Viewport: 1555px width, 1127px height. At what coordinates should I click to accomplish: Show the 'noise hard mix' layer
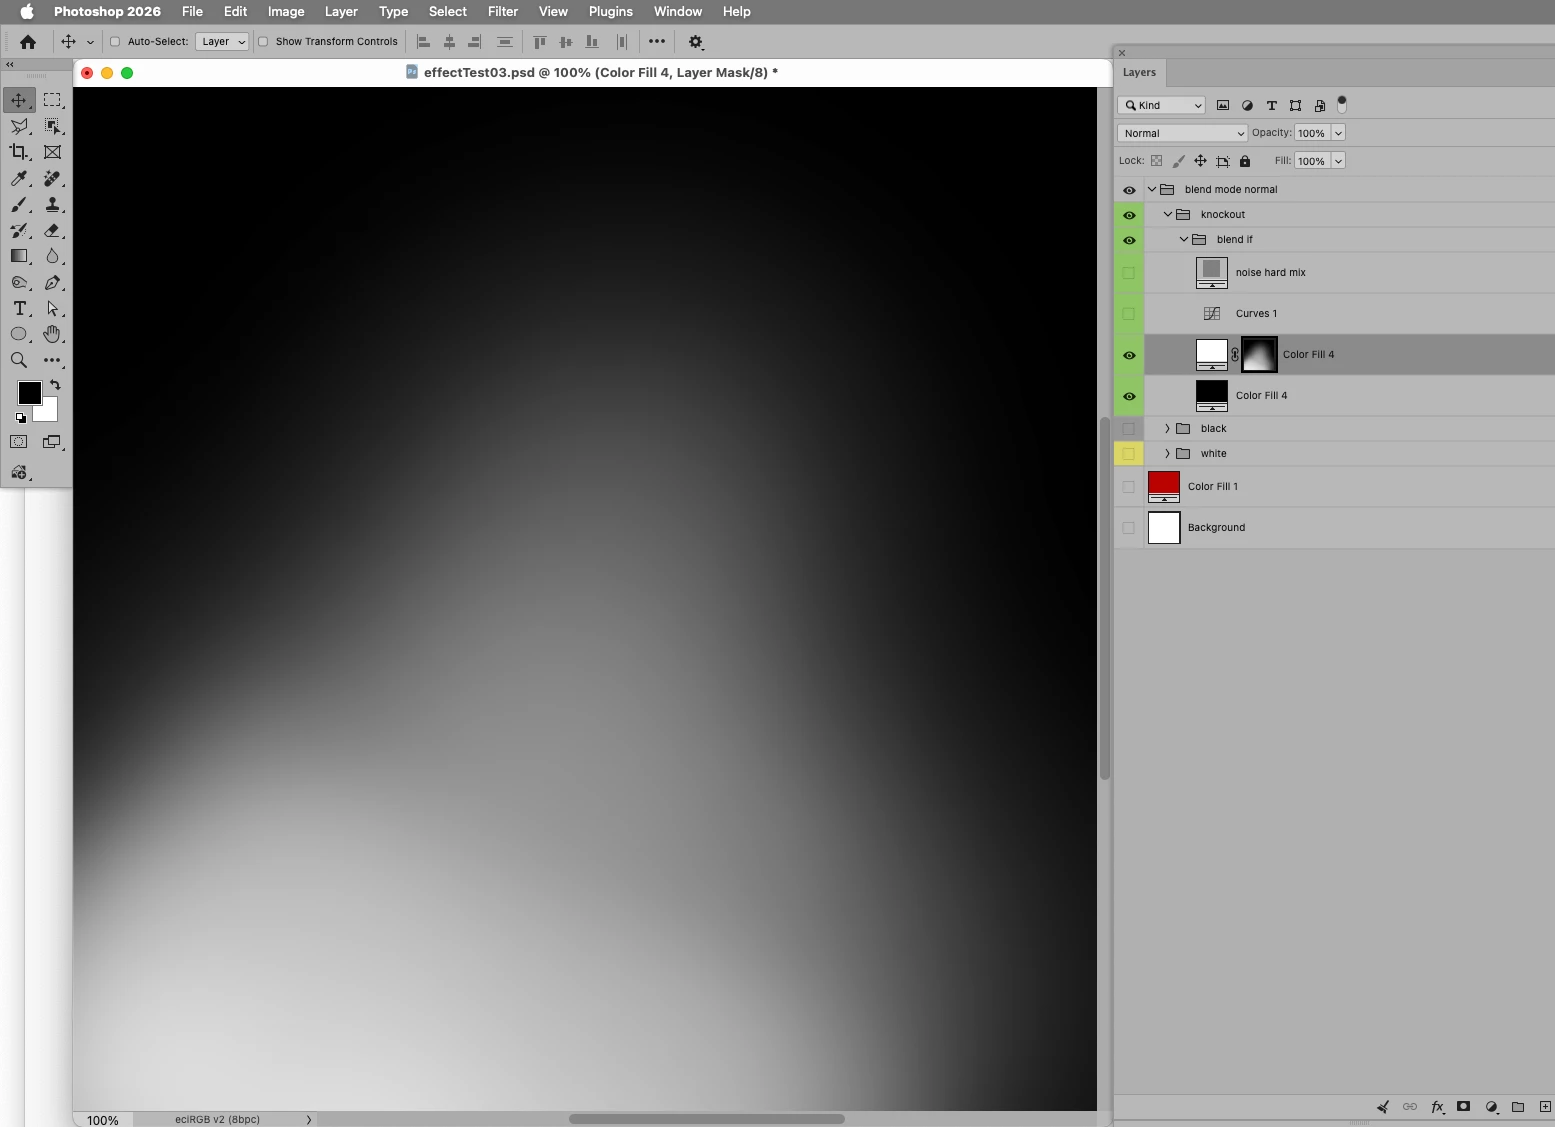[1129, 272]
